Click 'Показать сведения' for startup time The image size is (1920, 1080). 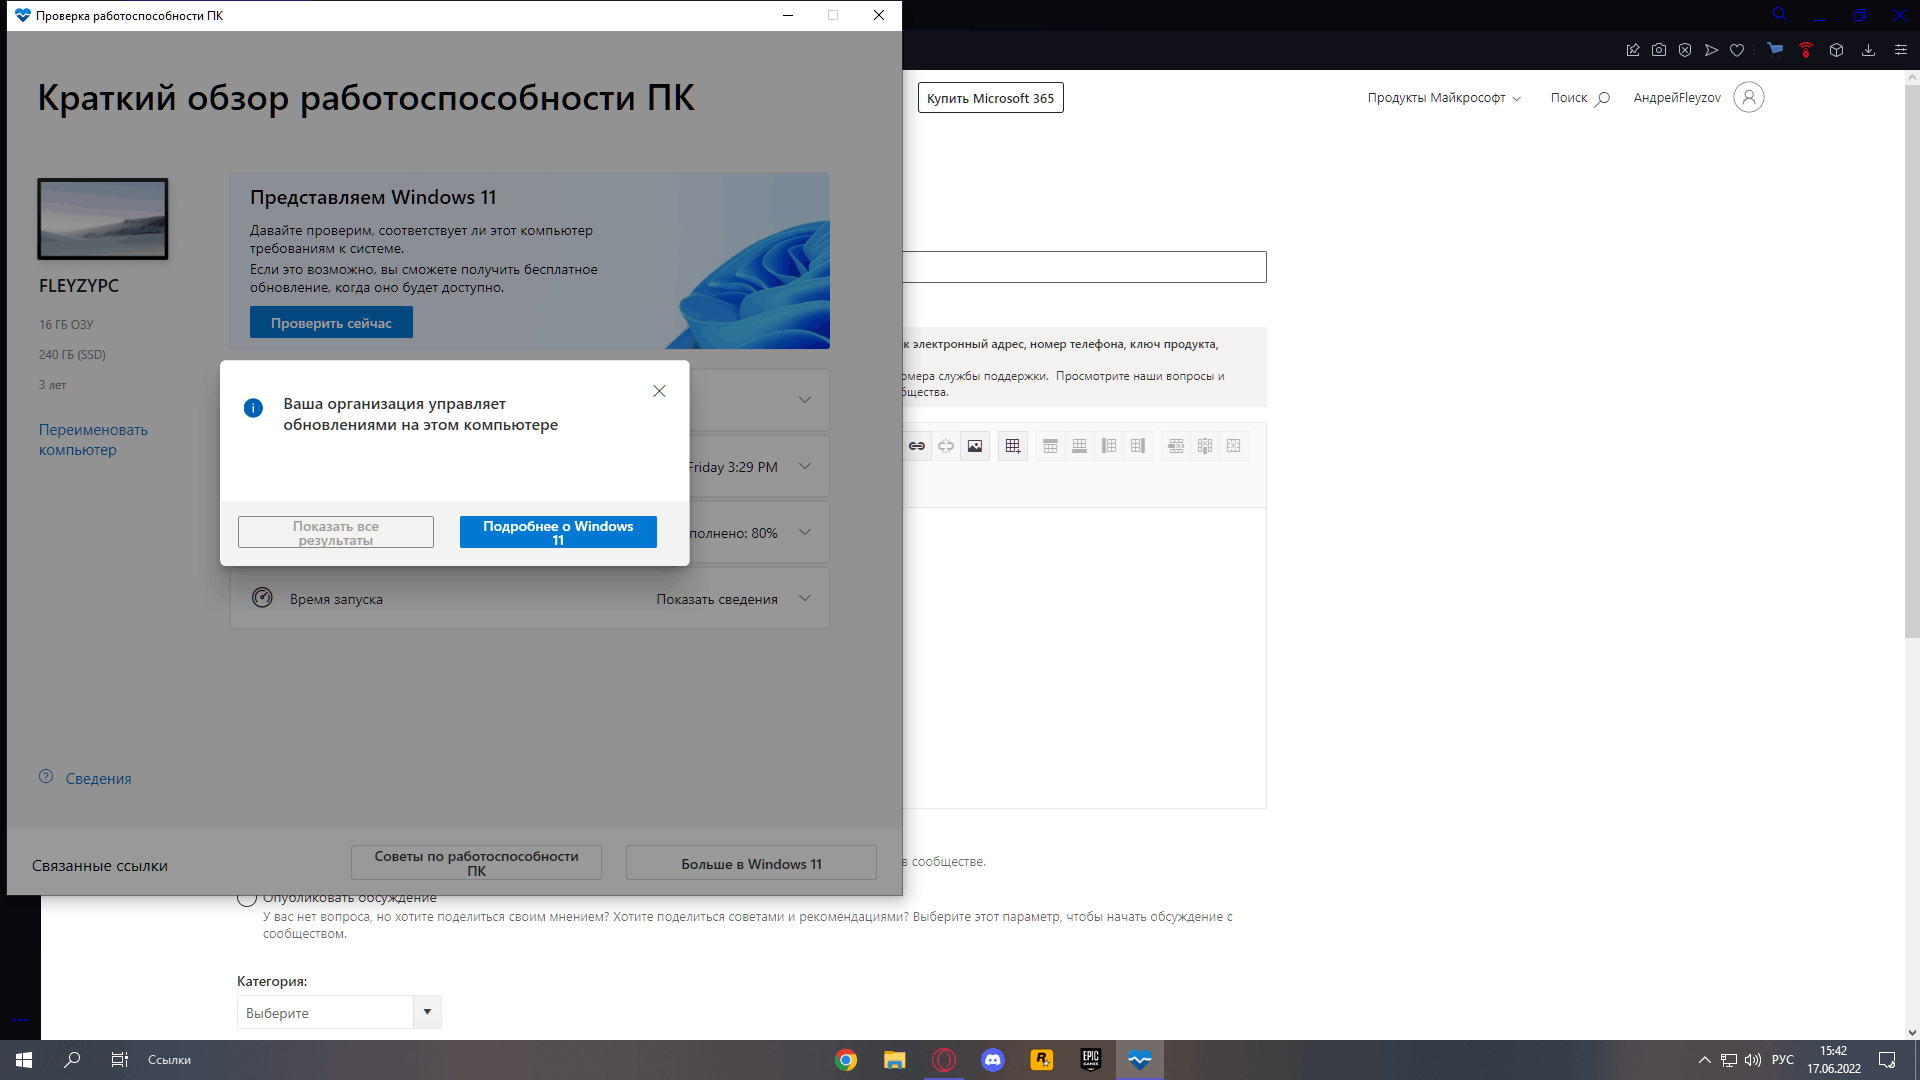(717, 599)
